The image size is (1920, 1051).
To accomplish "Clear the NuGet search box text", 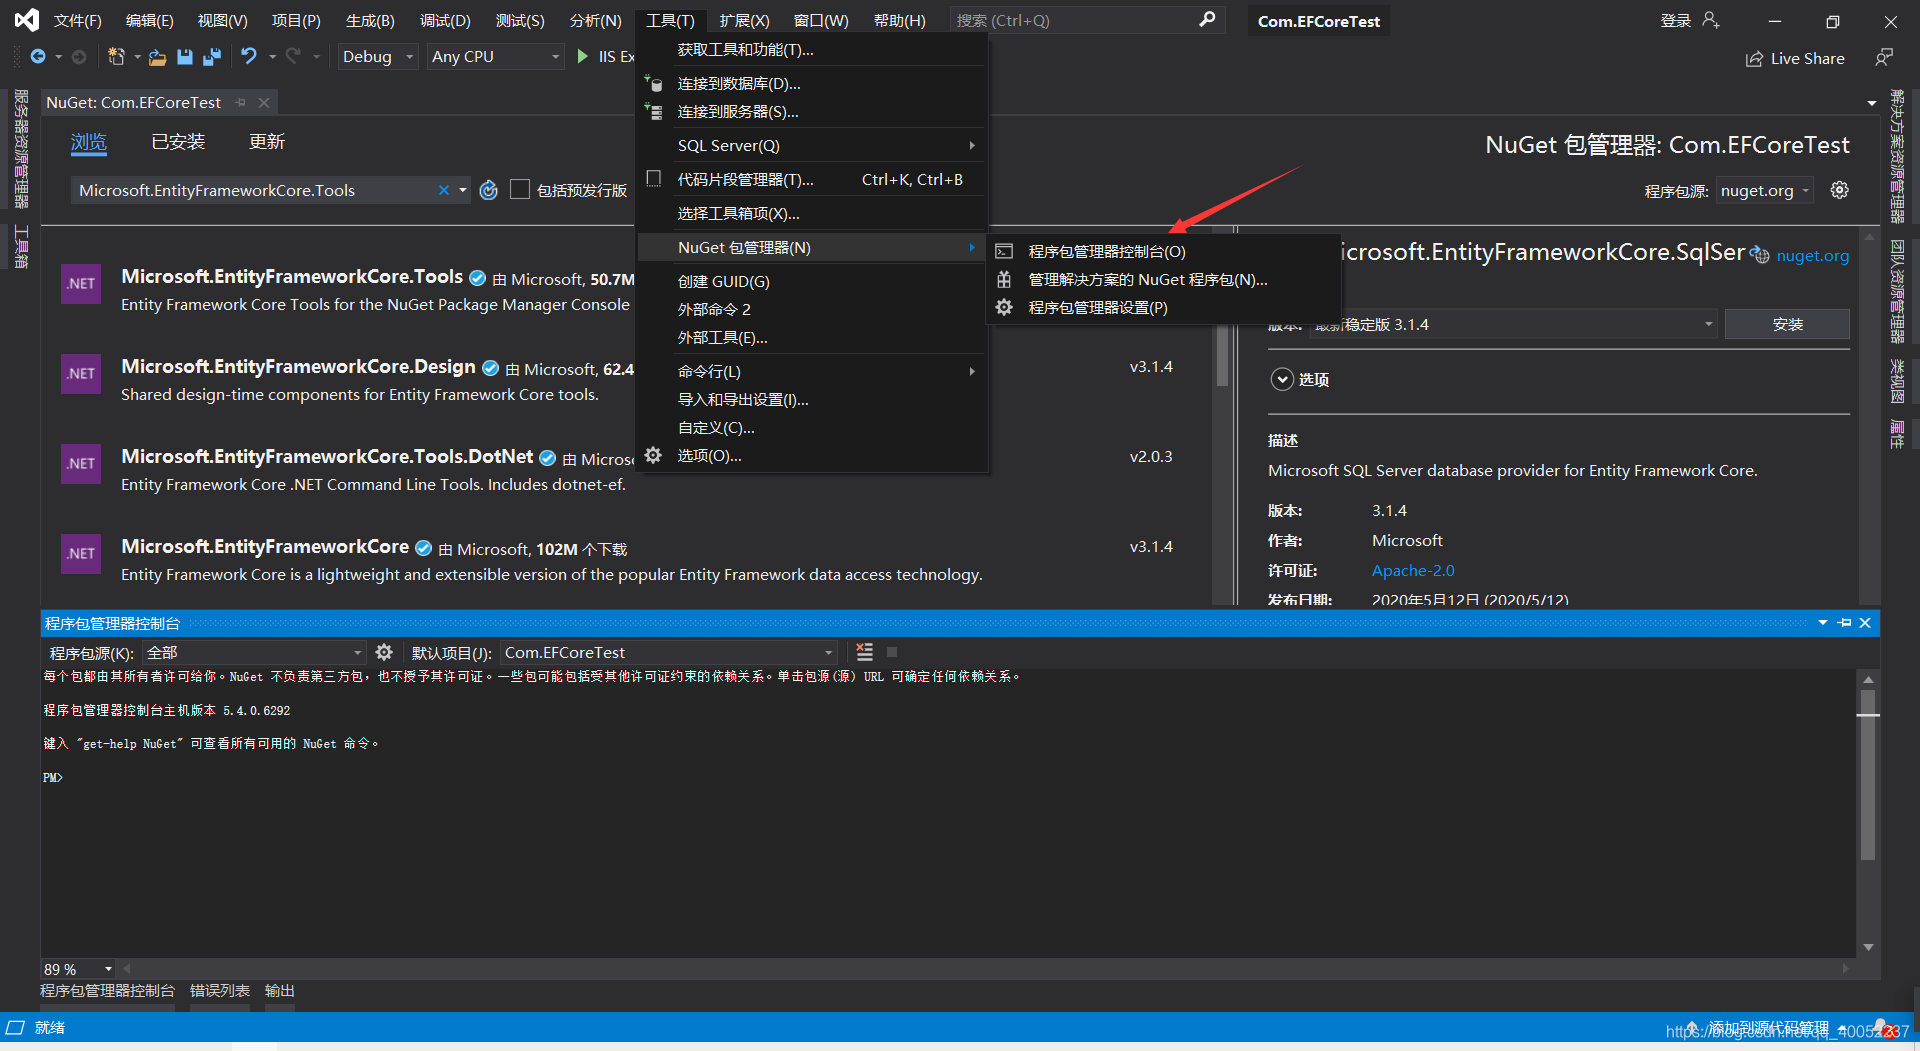I will point(443,190).
